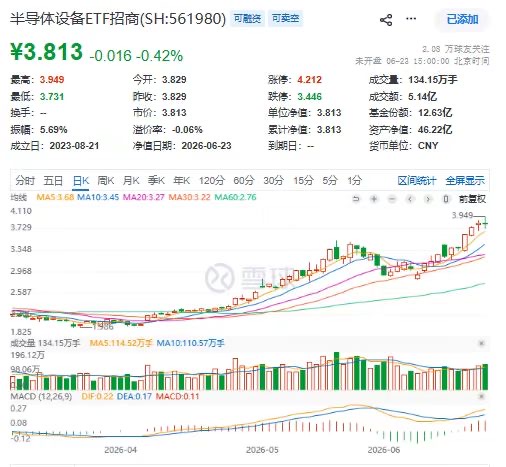Click the 可融资 tag
Image resolution: width=506 pixels, height=467 pixels.
point(247,19)
